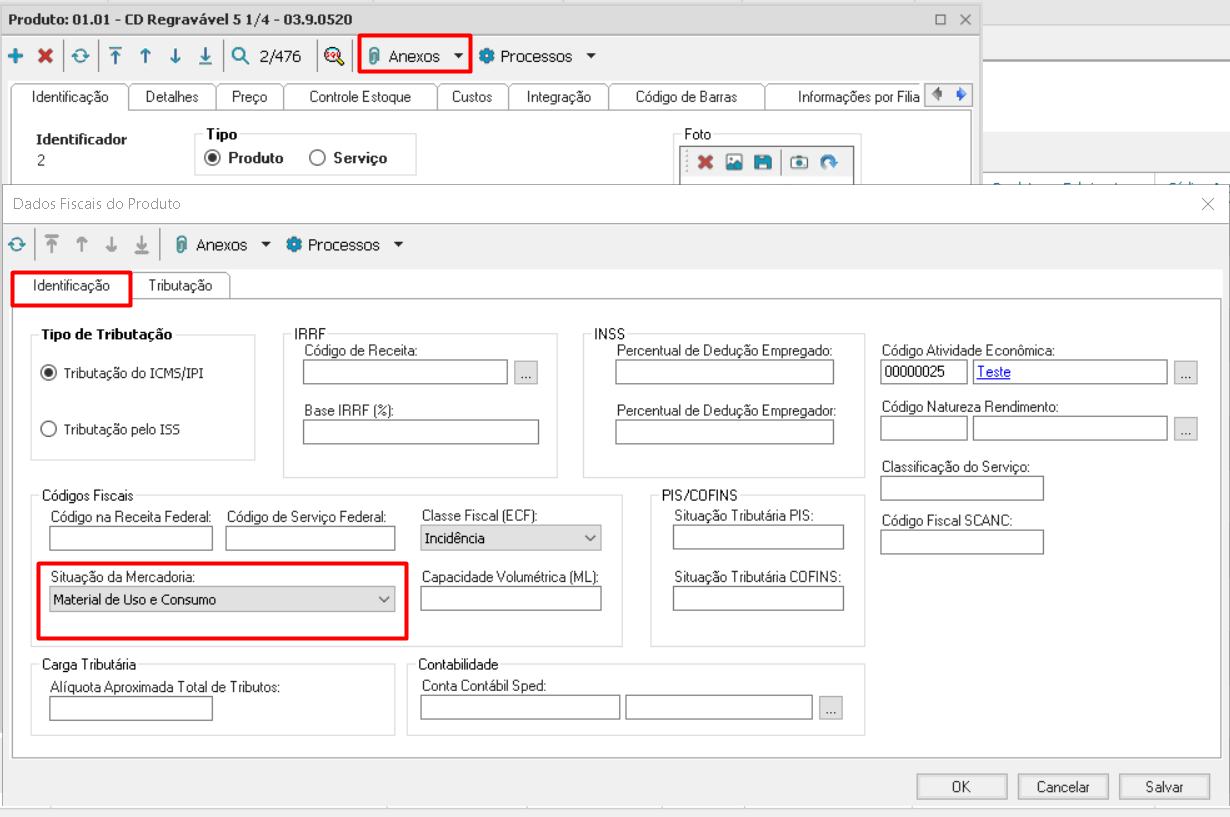This screenshot has height=817, width=1230.
Task: Focus Percentual de Dedução Empregador field
Action: pos(724,432)
